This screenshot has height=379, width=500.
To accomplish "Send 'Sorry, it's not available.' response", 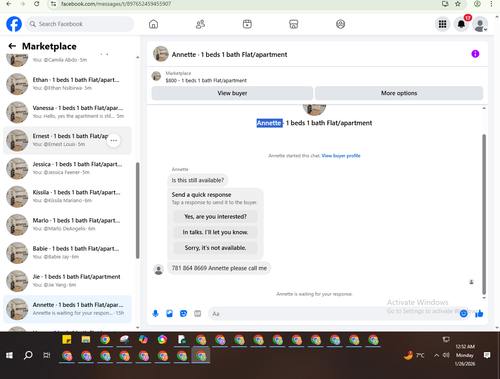I will click(215, 248).
